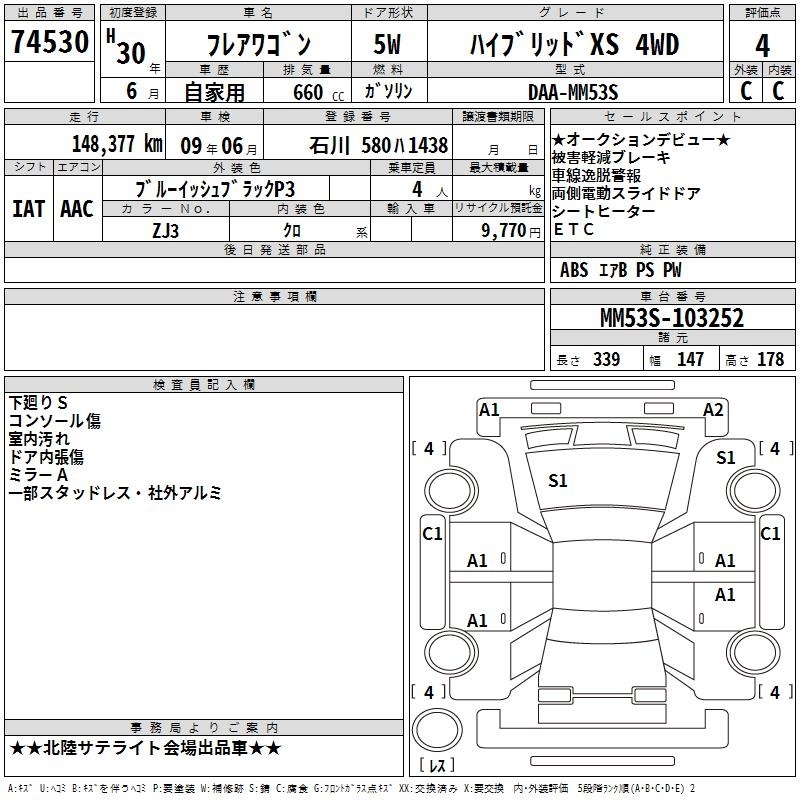Click the overall evaluation score 4
800x800 pixels.
[x=763, y=44]
